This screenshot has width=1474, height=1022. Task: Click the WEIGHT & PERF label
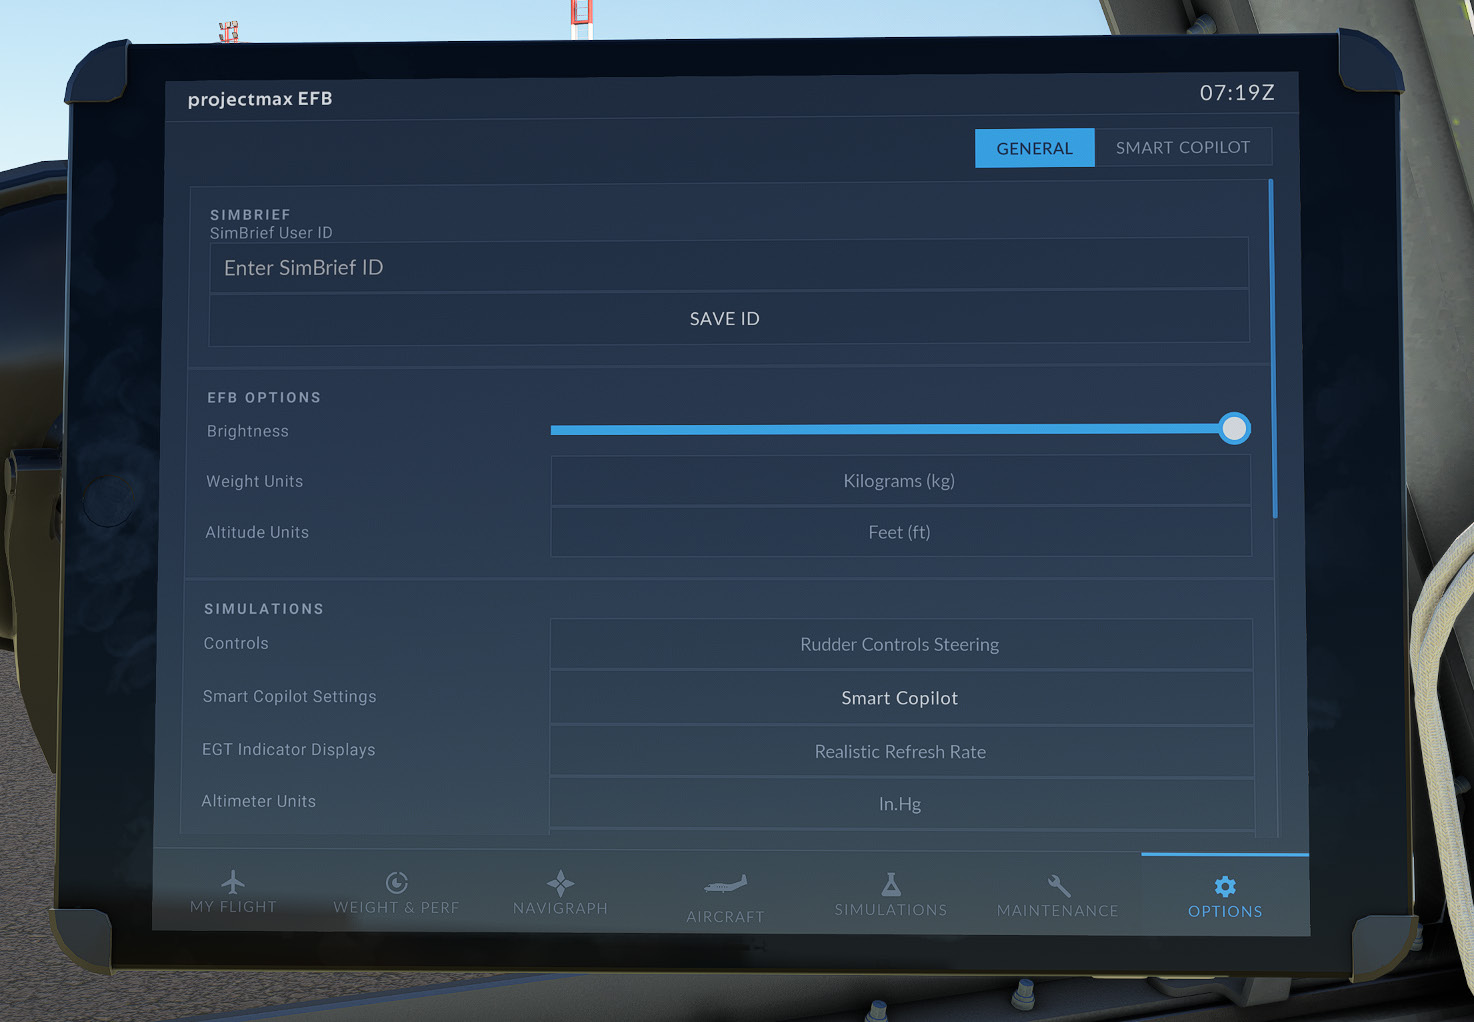(396, 908)
